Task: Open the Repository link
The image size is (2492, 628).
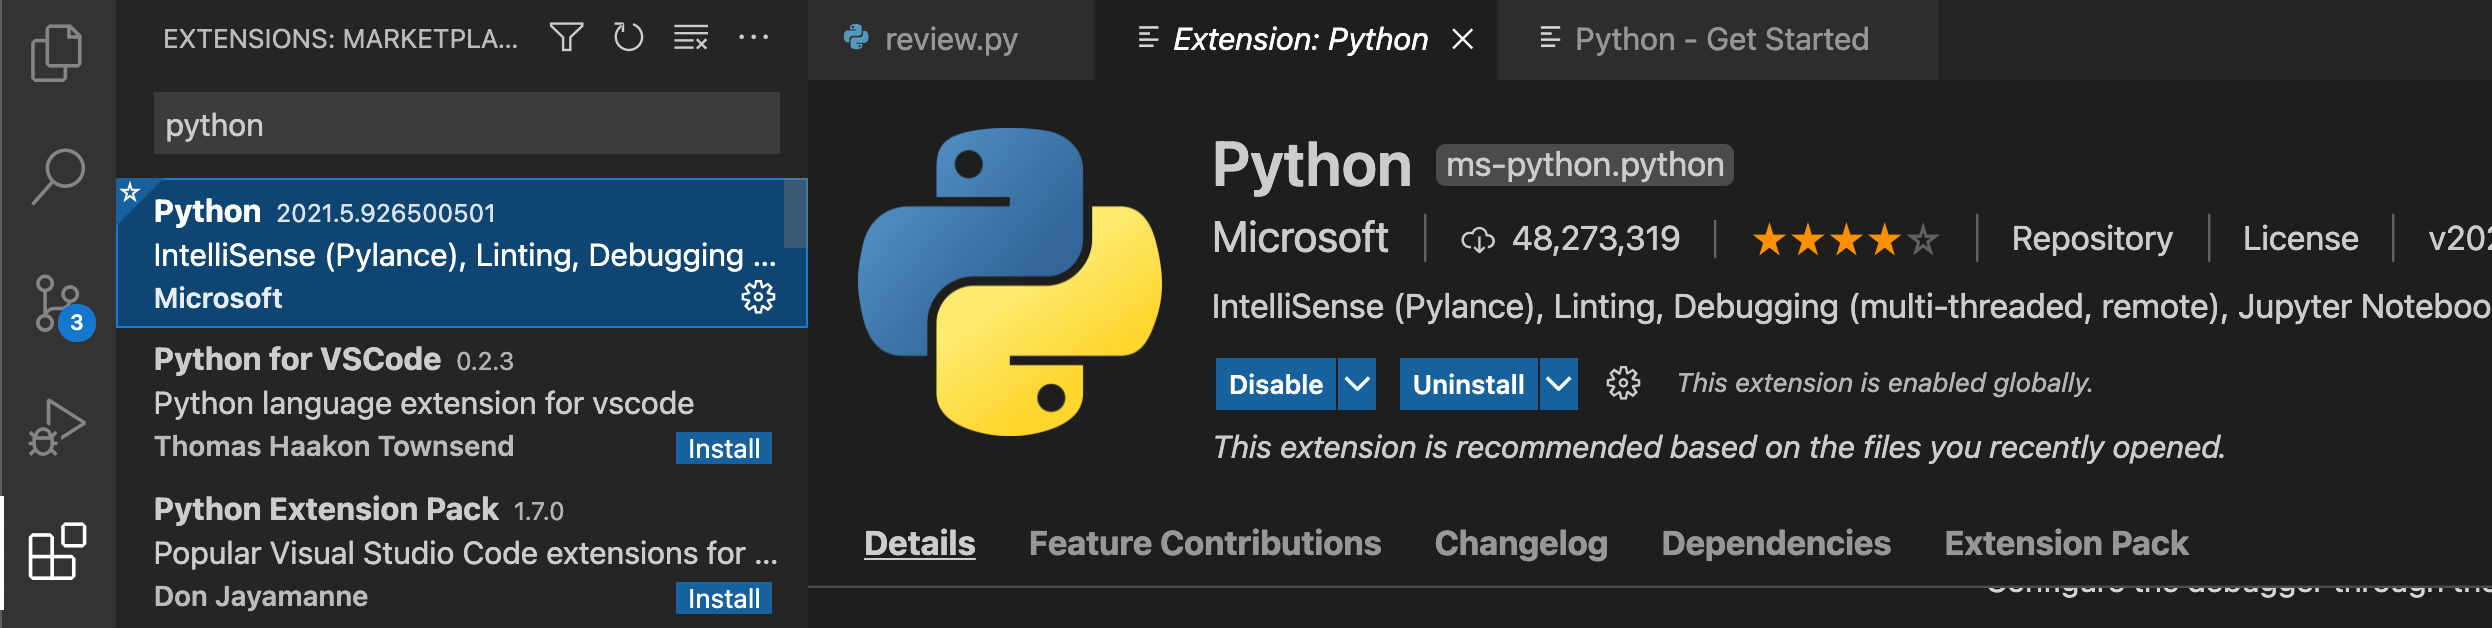Action: (x=2092, y=239)
